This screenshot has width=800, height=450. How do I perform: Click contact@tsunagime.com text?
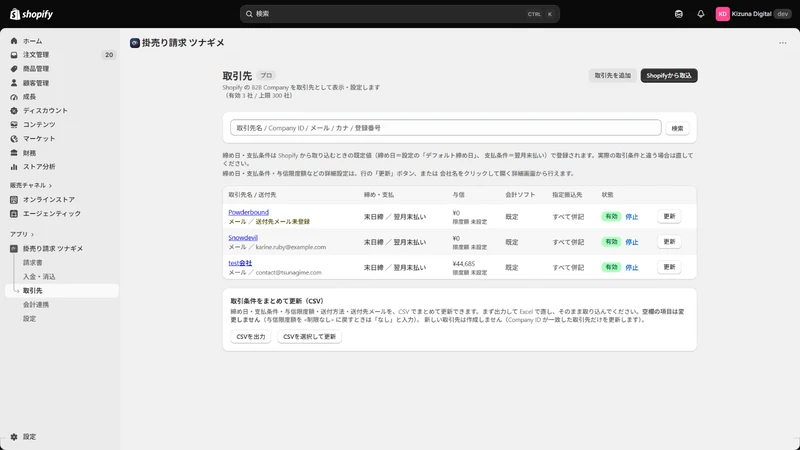tap(288, 272)
